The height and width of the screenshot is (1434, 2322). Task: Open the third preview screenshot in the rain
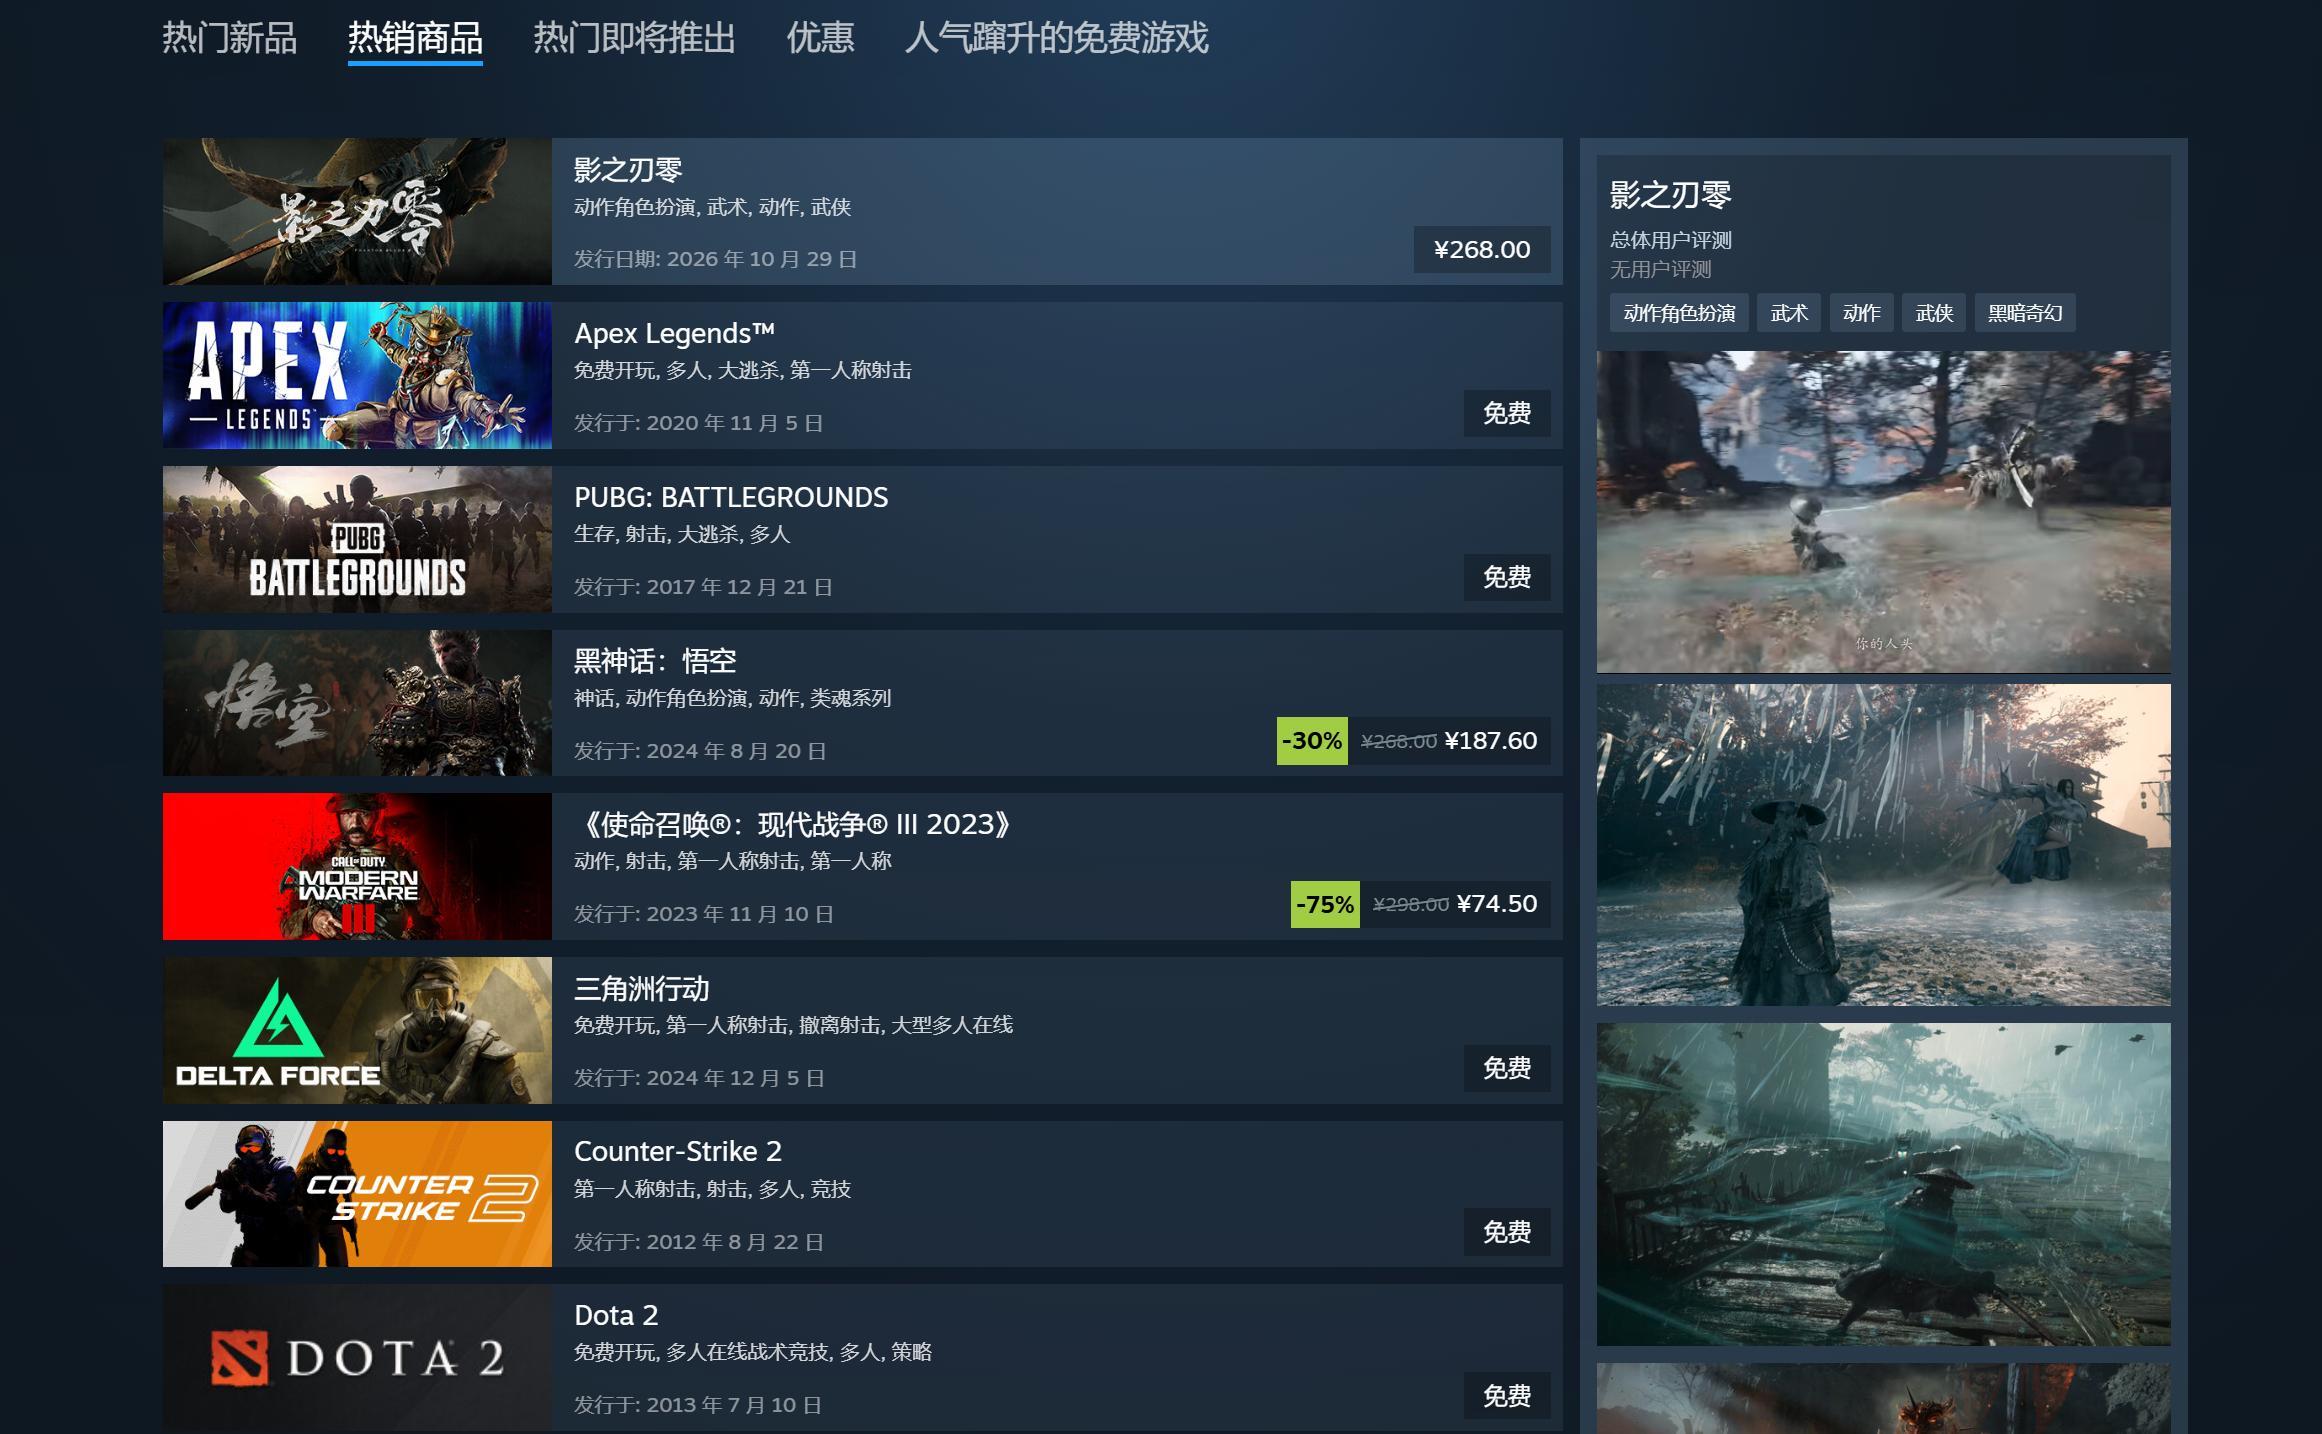[x=1883, y=1184]
